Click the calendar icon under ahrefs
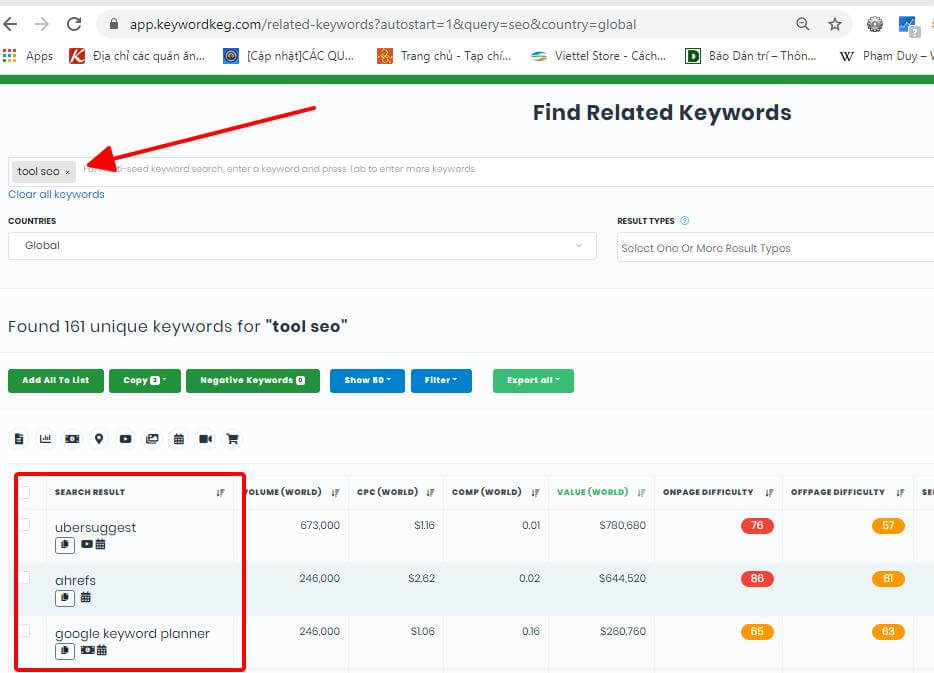Image resolution: width=934 pixels, height=673 pixels. click(86, 597)
